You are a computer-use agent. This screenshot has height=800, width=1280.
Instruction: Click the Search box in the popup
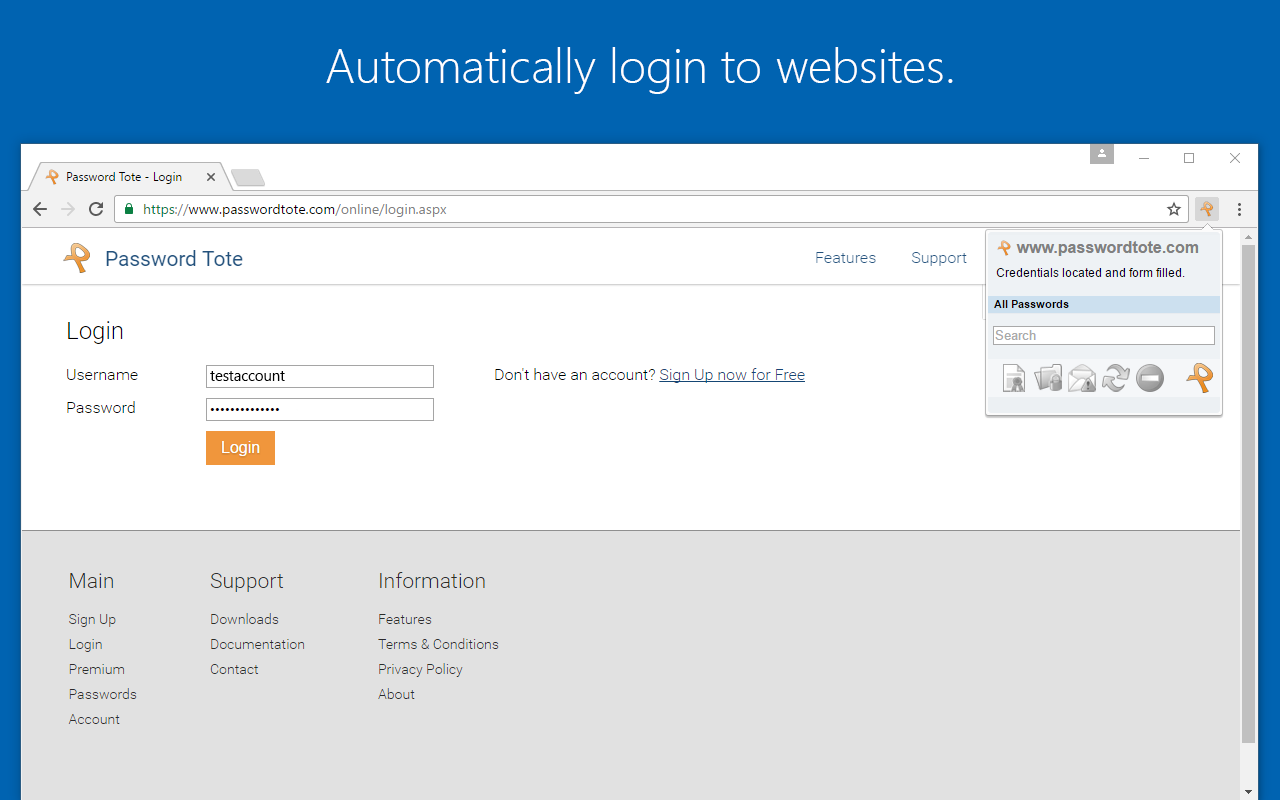click(1104, 336)
